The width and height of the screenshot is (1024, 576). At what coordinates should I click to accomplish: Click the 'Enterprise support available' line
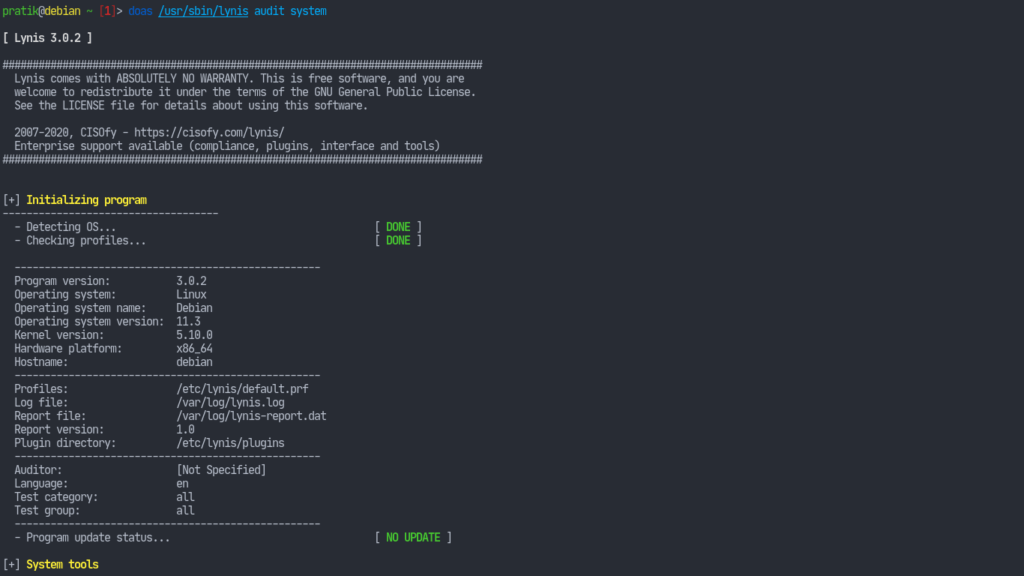[x=227, y=146]
